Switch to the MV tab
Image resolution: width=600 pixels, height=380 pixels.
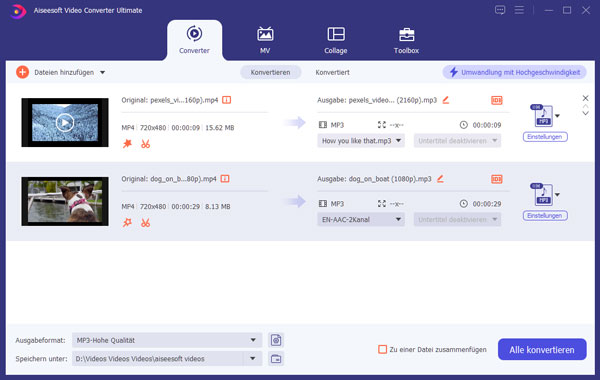265,40
